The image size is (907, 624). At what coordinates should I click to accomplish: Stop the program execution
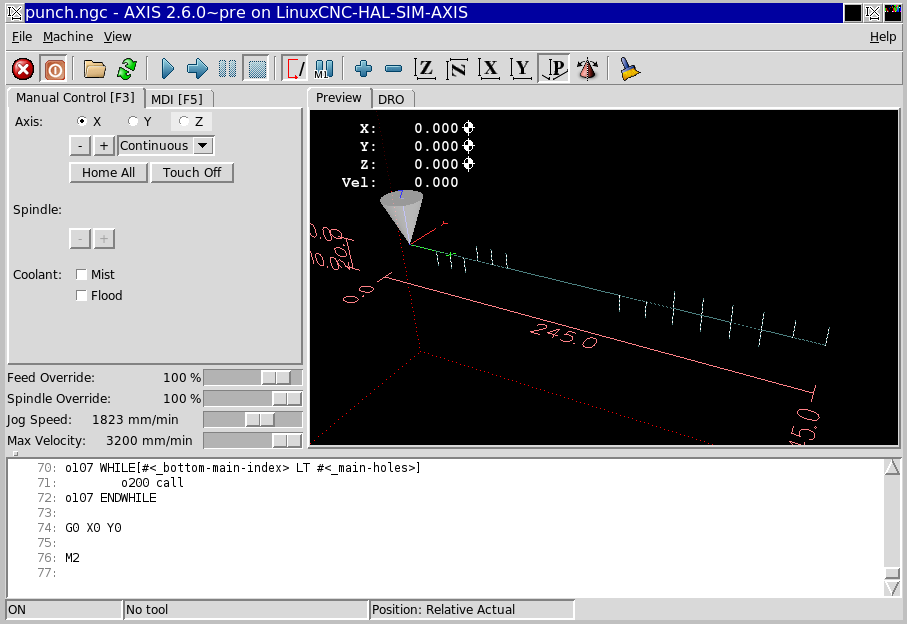(x=257, y=69)
